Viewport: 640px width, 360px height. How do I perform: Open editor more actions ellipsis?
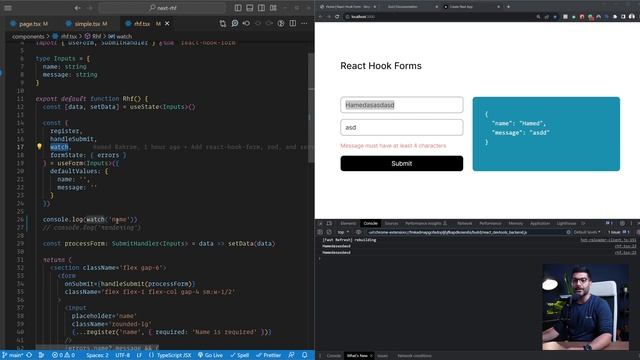pos(304,24)
